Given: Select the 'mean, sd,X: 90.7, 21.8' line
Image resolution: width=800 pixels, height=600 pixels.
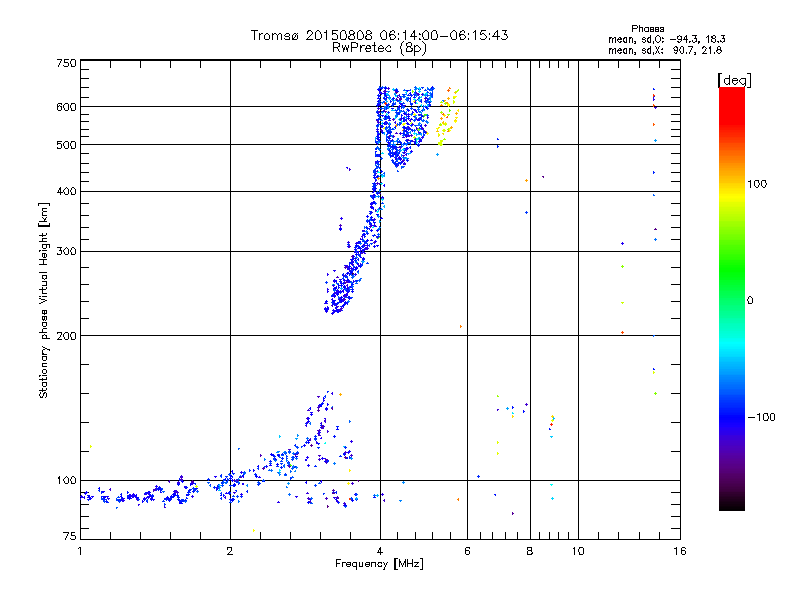Looking at the screenshot, I should [x=665, y=50].
